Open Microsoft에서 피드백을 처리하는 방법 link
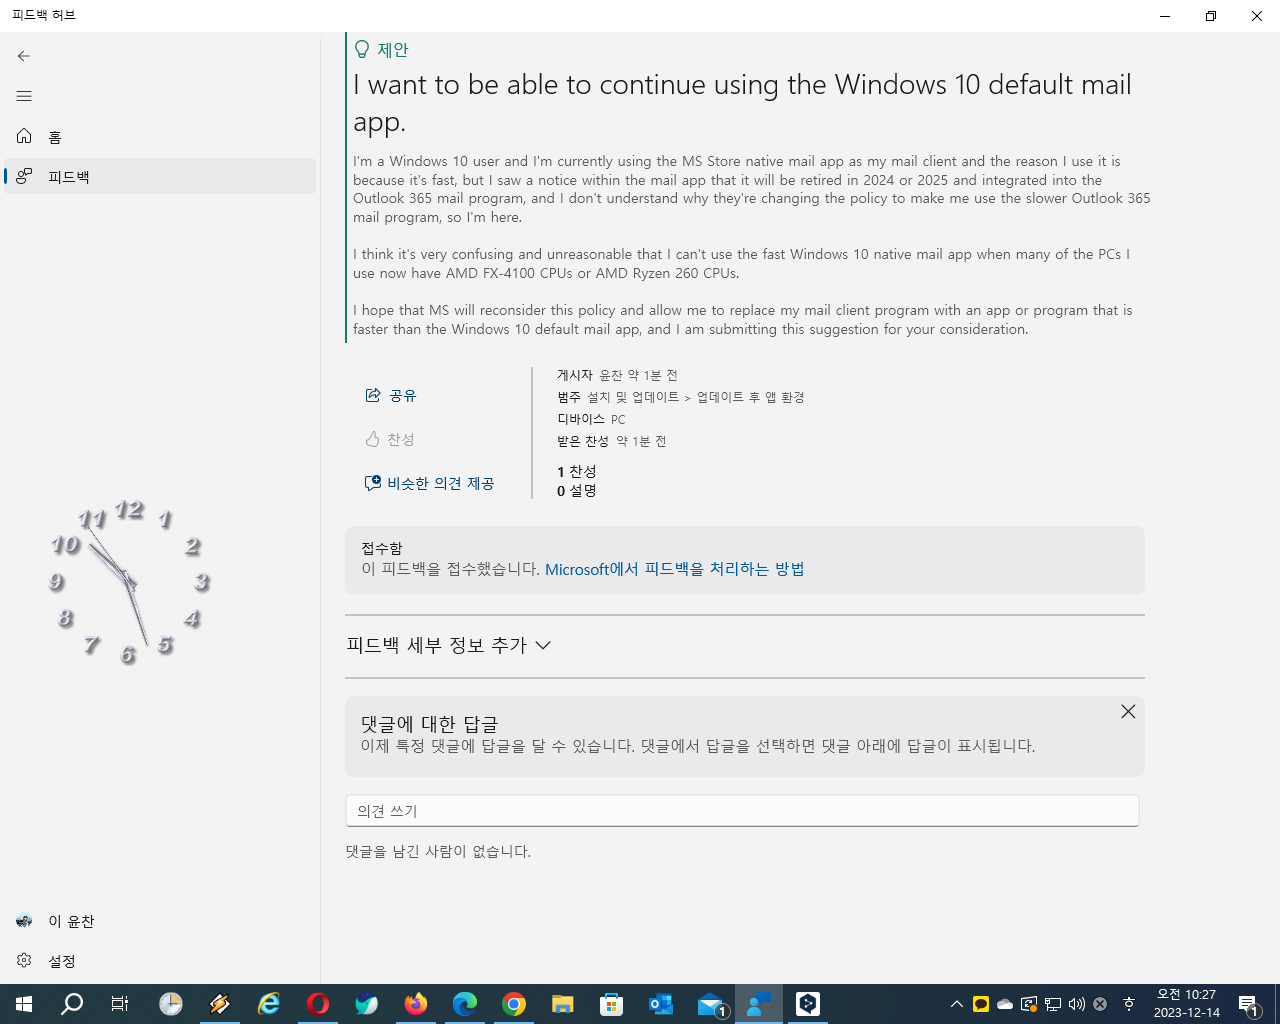 click(x=675, y=569)
